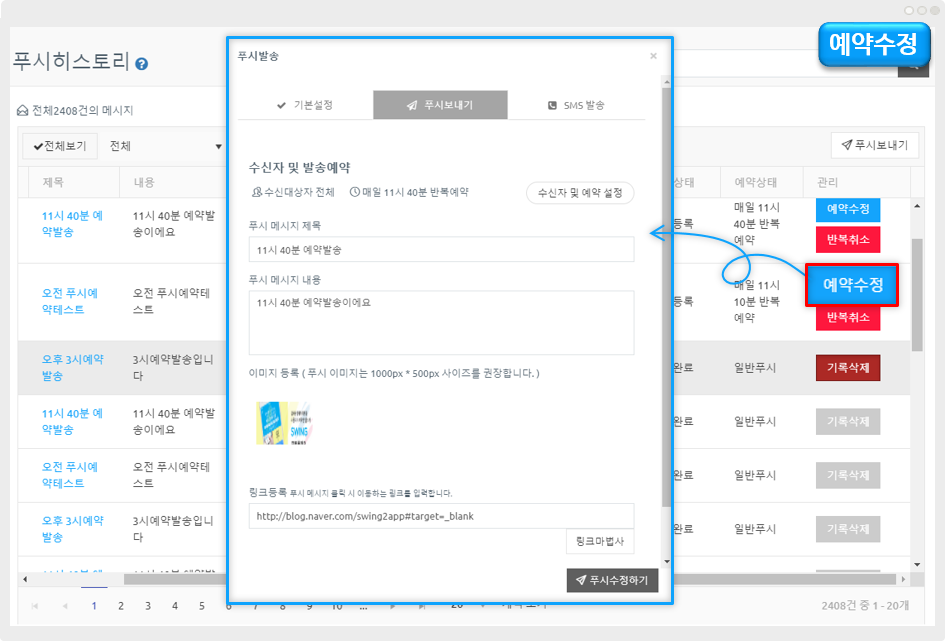
Task: Toggle the 전체보기 check button
Action: [60, 146]
